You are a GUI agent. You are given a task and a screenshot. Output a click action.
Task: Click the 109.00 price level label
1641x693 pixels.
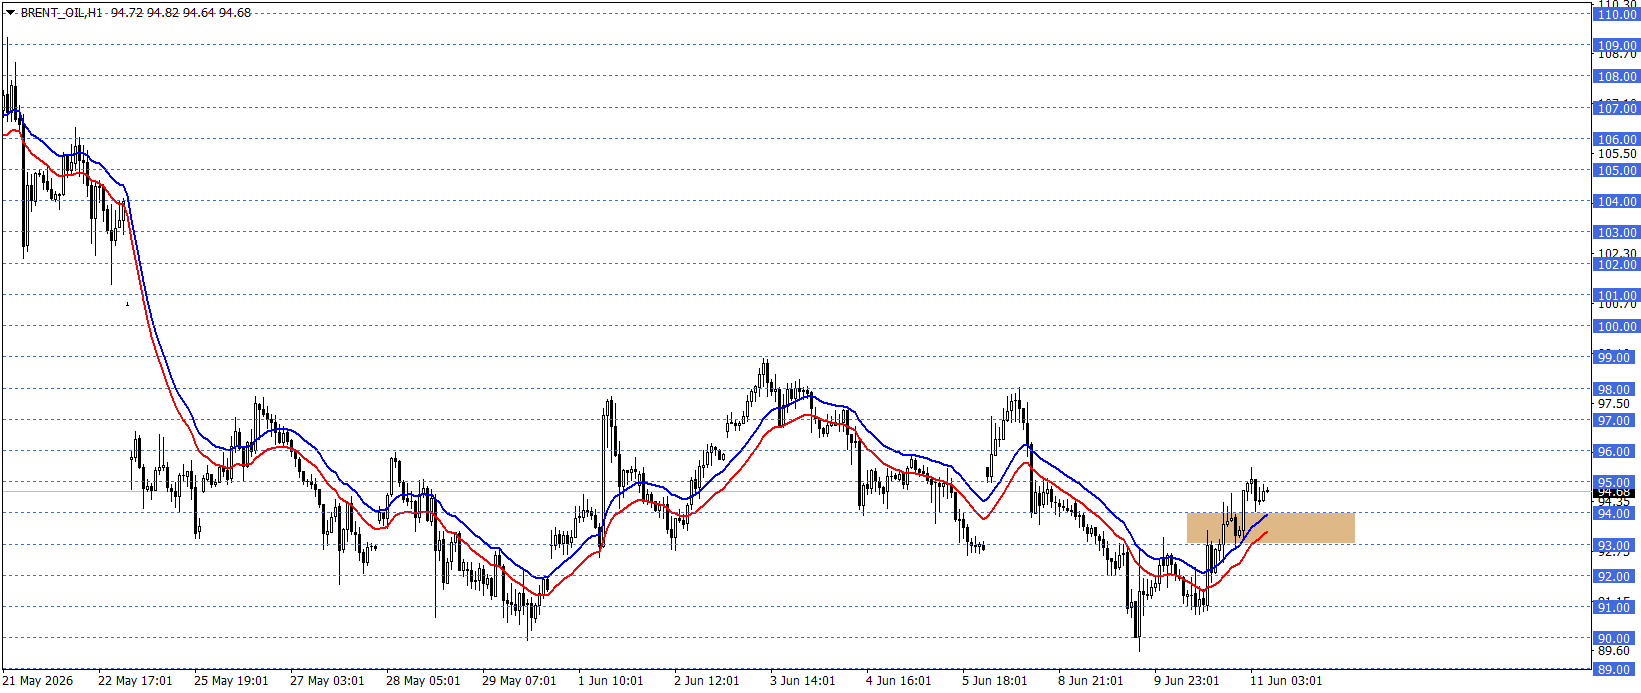pos(1616,46)
